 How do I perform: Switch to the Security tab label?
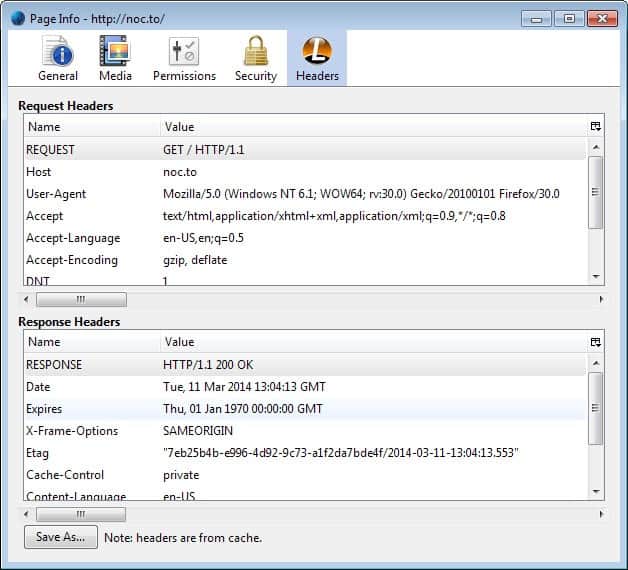click(x=256, y=76)
